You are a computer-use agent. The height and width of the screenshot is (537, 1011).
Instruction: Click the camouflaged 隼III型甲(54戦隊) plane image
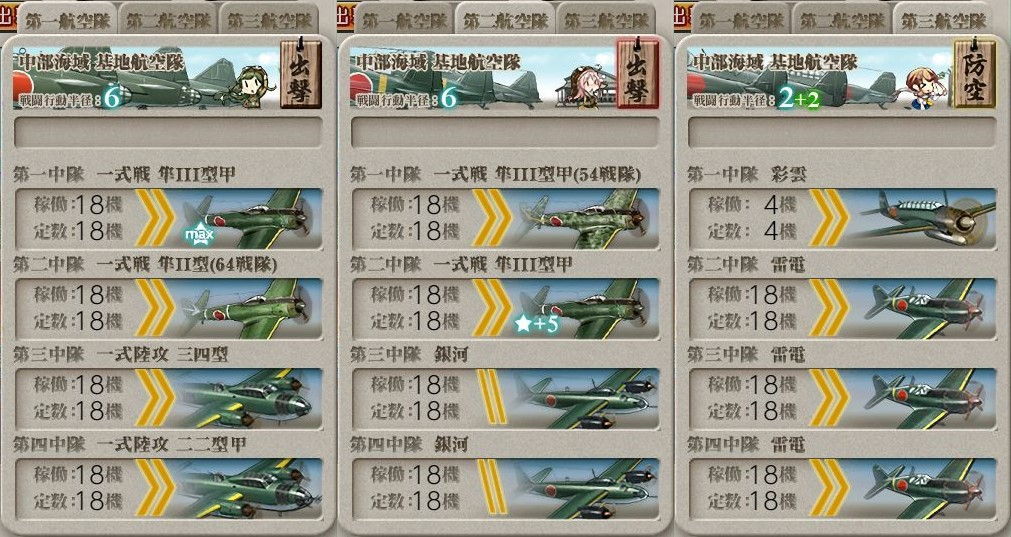pos(585,219)
